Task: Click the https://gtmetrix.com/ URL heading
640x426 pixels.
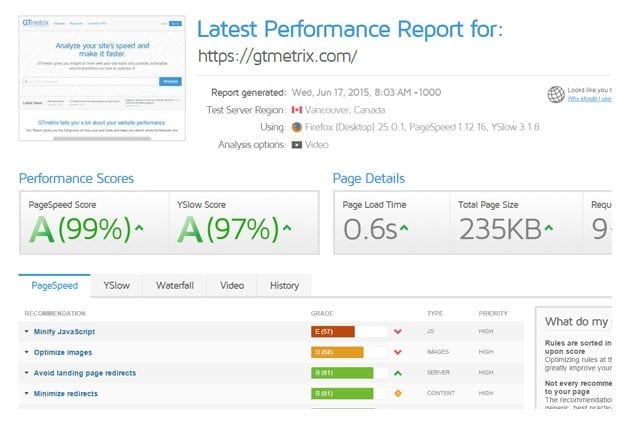Action: tap(278, 56)
